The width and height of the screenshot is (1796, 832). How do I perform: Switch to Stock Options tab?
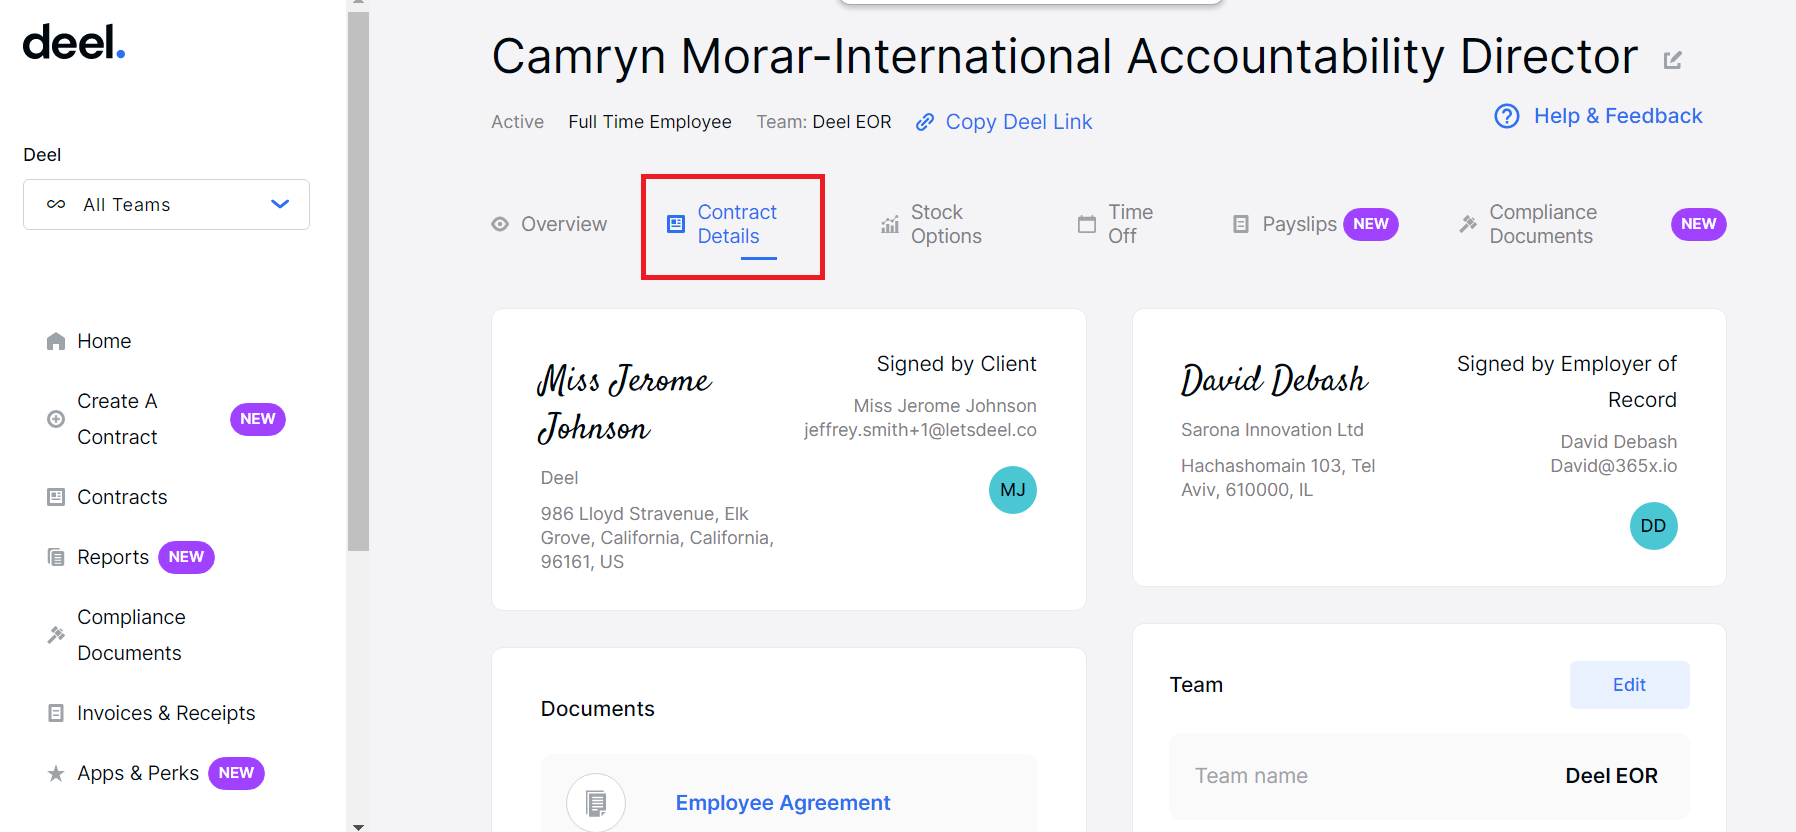(946, 224)
